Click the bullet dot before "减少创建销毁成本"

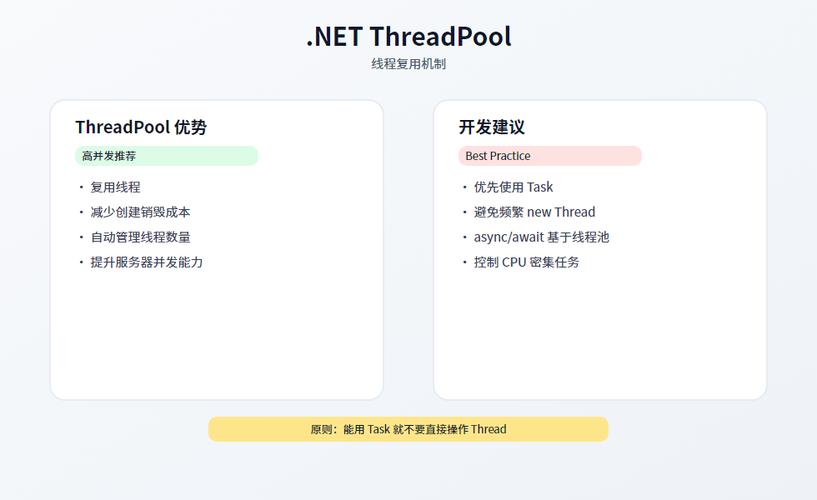click(80, 212)
